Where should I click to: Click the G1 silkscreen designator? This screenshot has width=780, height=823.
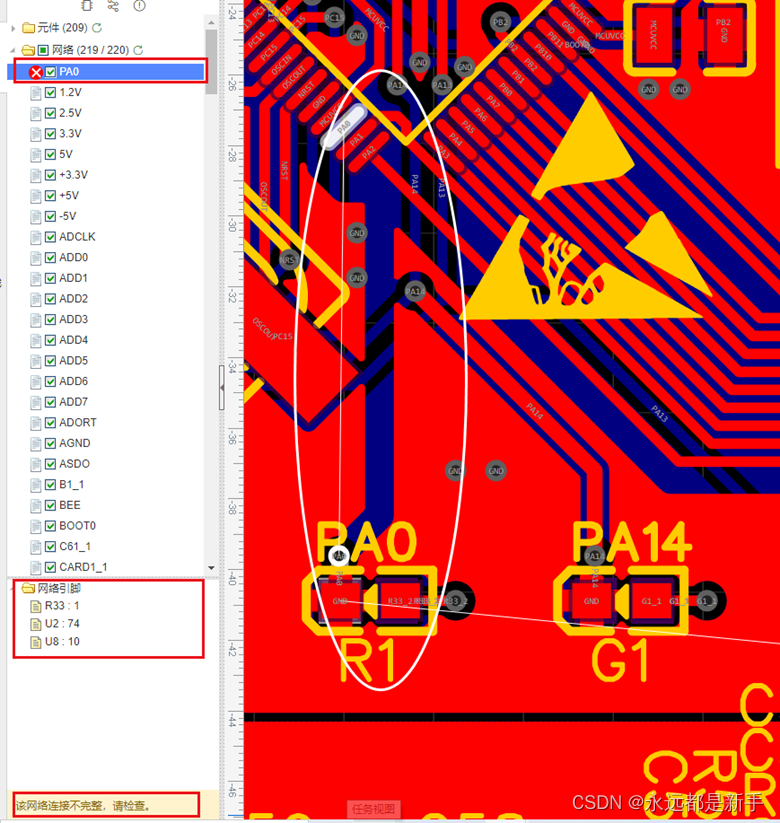pos(620,661)
